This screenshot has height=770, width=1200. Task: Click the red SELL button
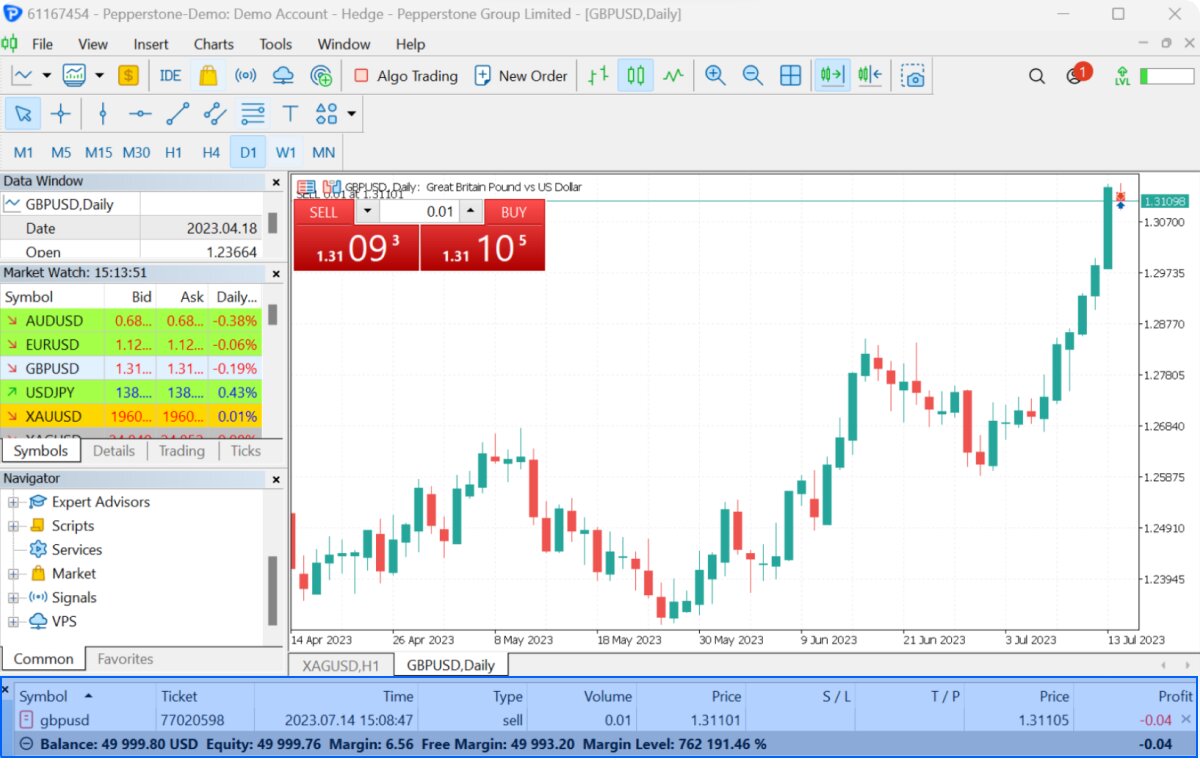pyautogui.click(x=324, y=212)
